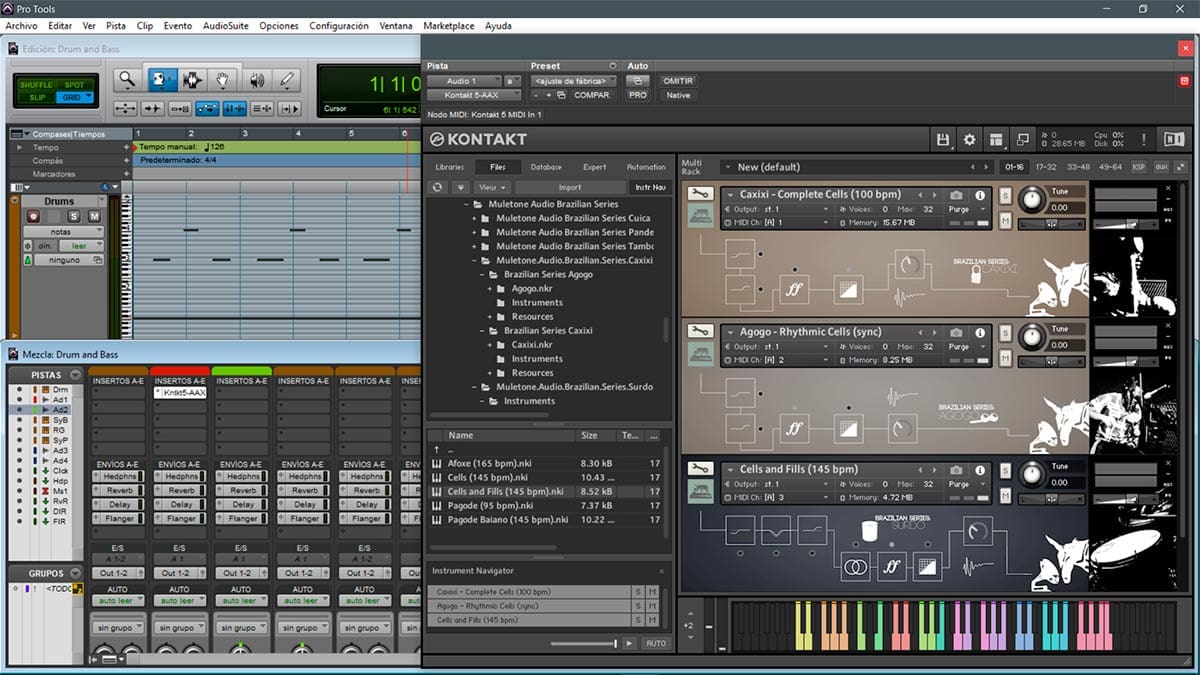Screen dimensions: 1200x675
Task: Open the wrench edit mode for Caxixi instrument
Action: [701, 194]
